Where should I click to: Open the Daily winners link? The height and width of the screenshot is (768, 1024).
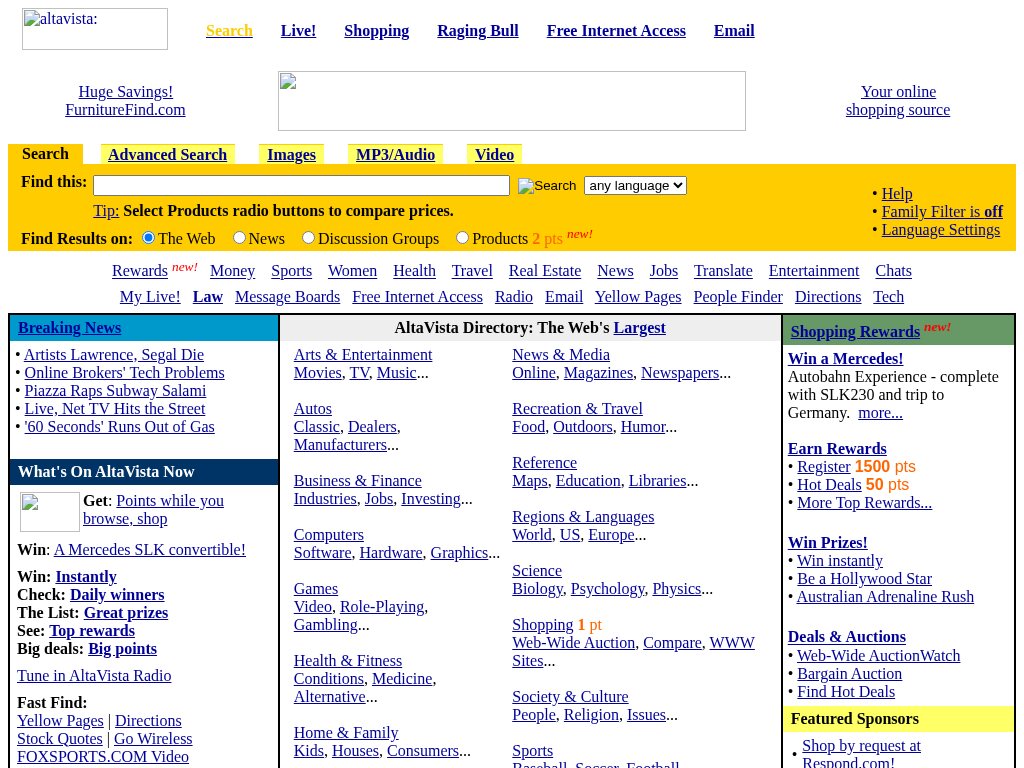(117, 595)
